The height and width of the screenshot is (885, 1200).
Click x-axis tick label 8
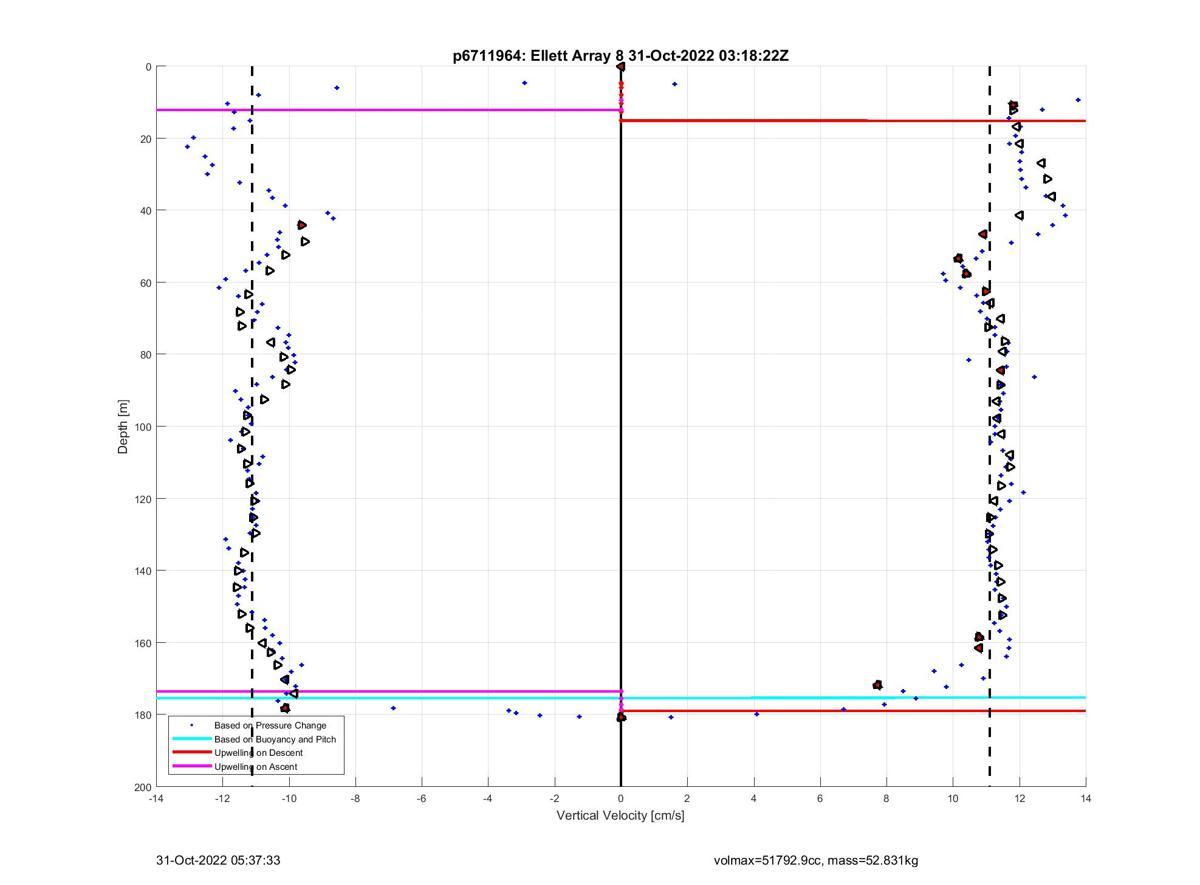[x=886, y=798]
